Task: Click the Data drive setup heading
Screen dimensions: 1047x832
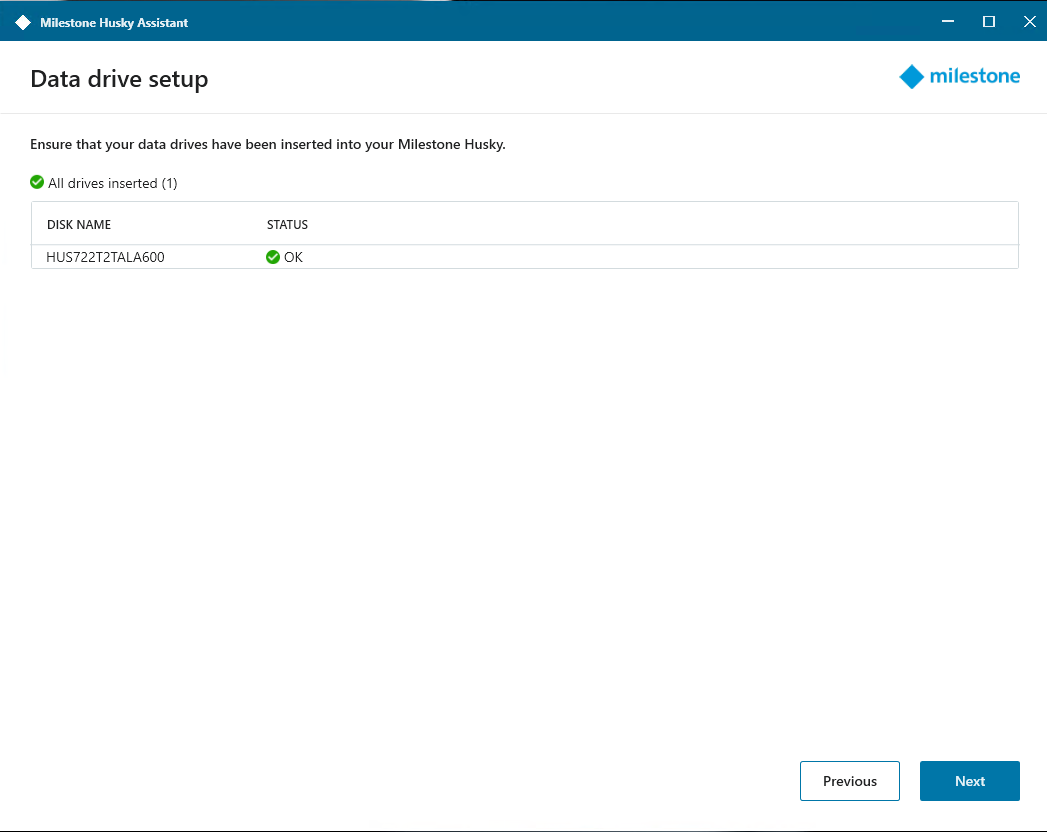Action: [119, 79]
